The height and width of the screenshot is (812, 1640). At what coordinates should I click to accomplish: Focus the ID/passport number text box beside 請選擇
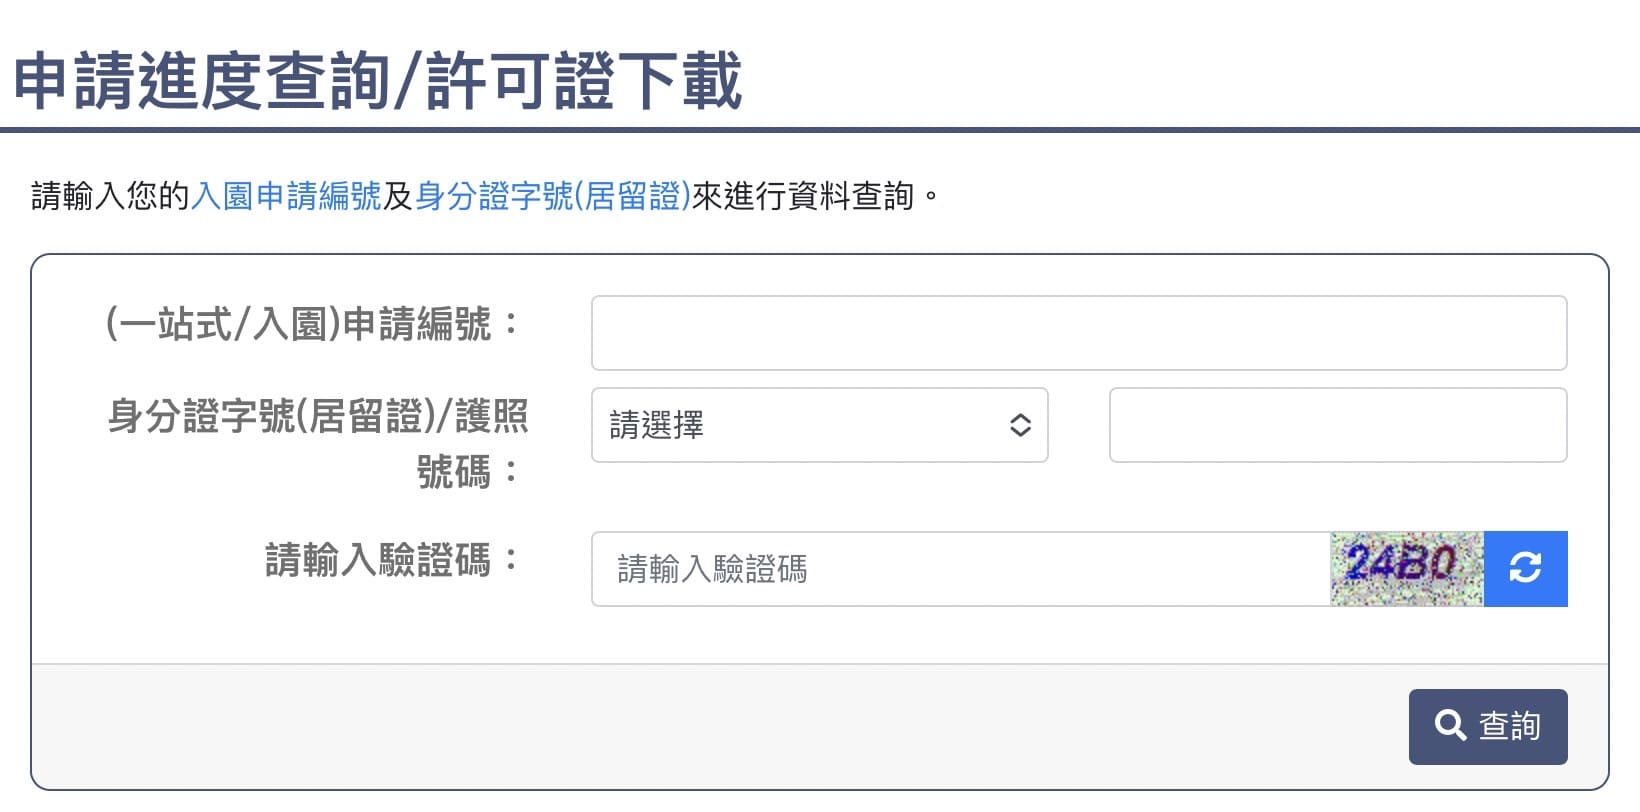(x=1338, y=425)
